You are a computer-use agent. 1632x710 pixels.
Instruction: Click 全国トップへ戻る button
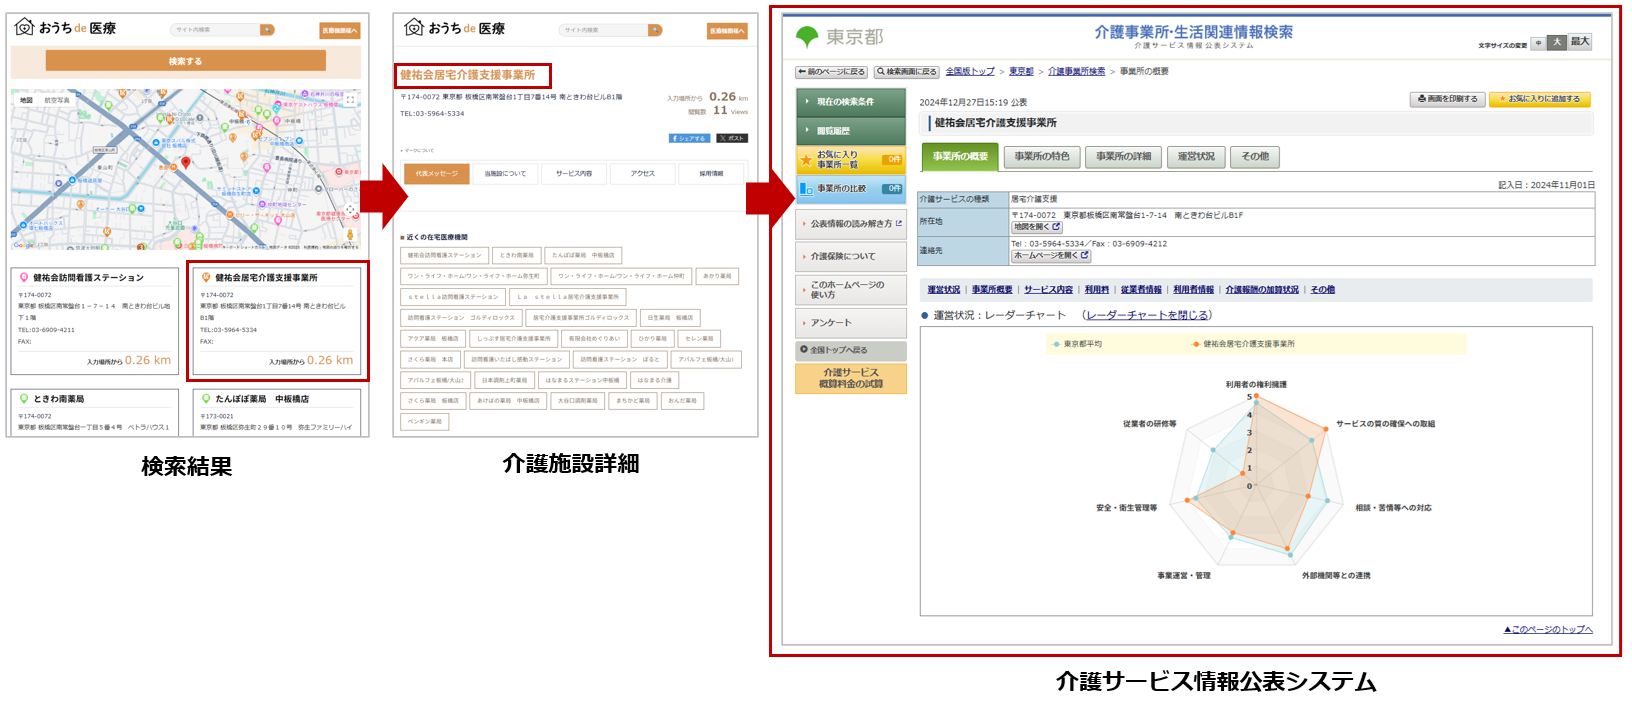coord(851,351)
